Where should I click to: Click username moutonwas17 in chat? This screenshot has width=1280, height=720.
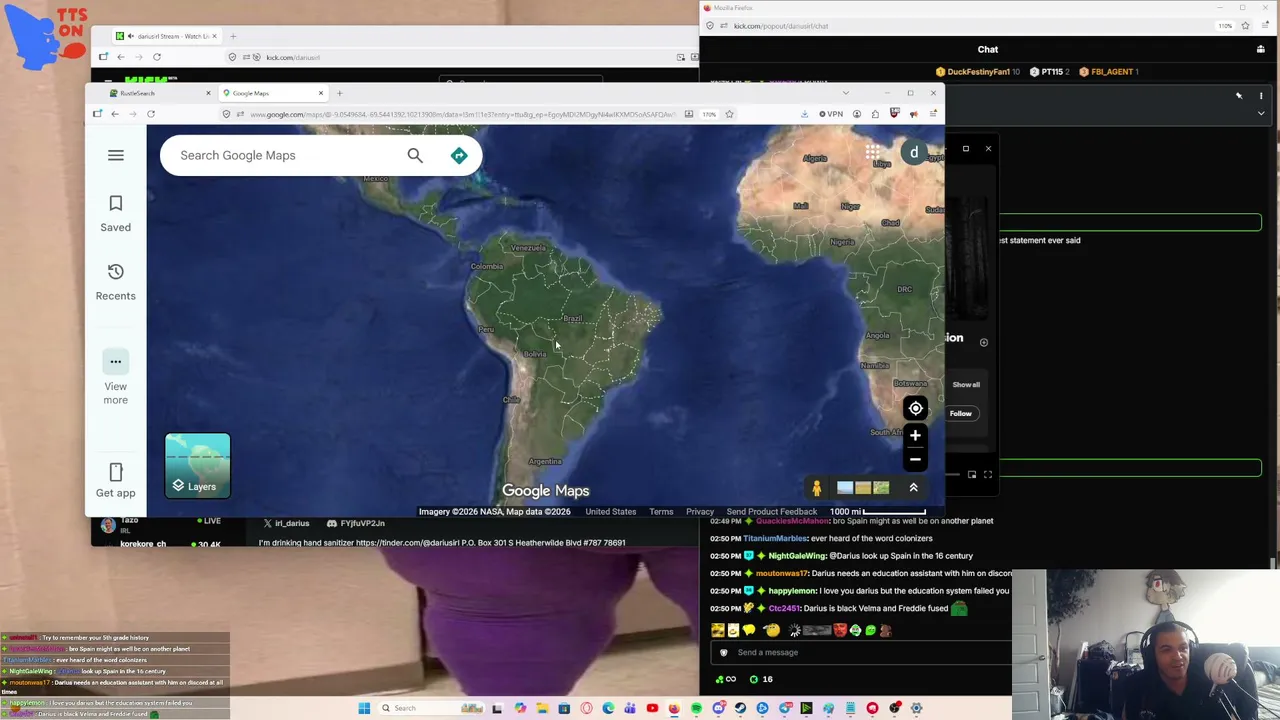(782, 574)
